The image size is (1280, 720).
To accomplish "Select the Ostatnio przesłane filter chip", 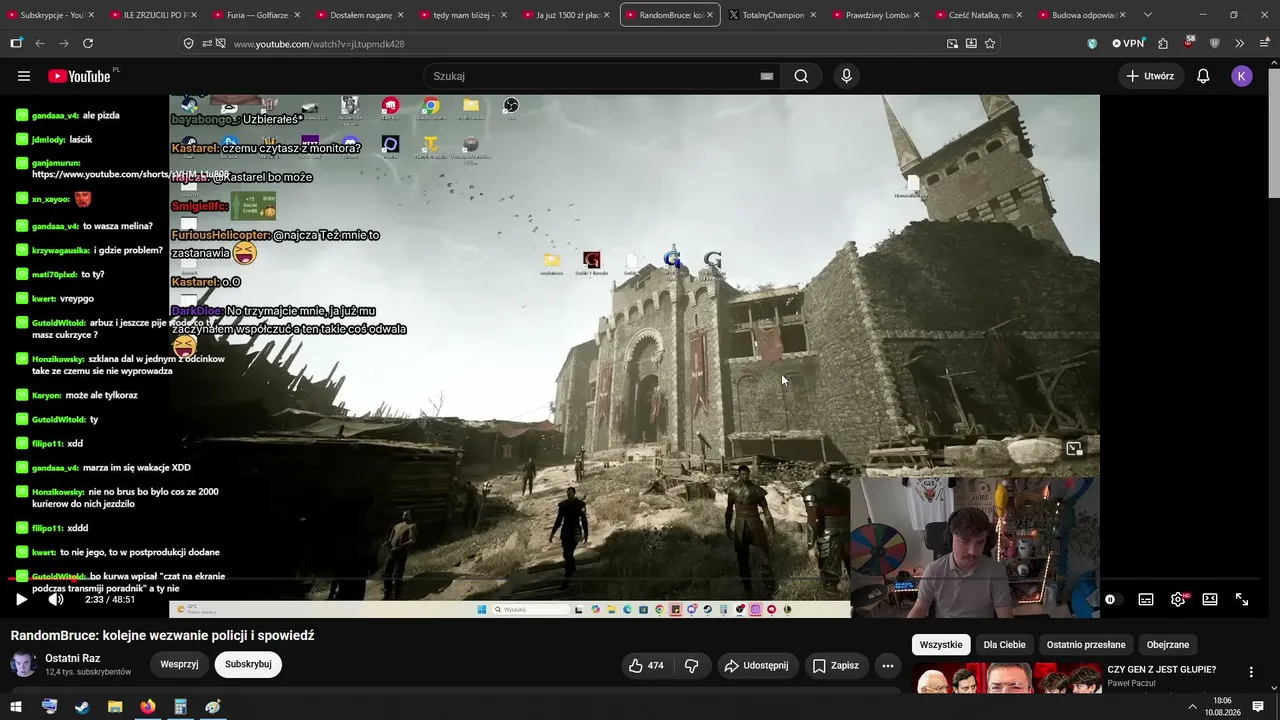I will tap(1086, 645).
